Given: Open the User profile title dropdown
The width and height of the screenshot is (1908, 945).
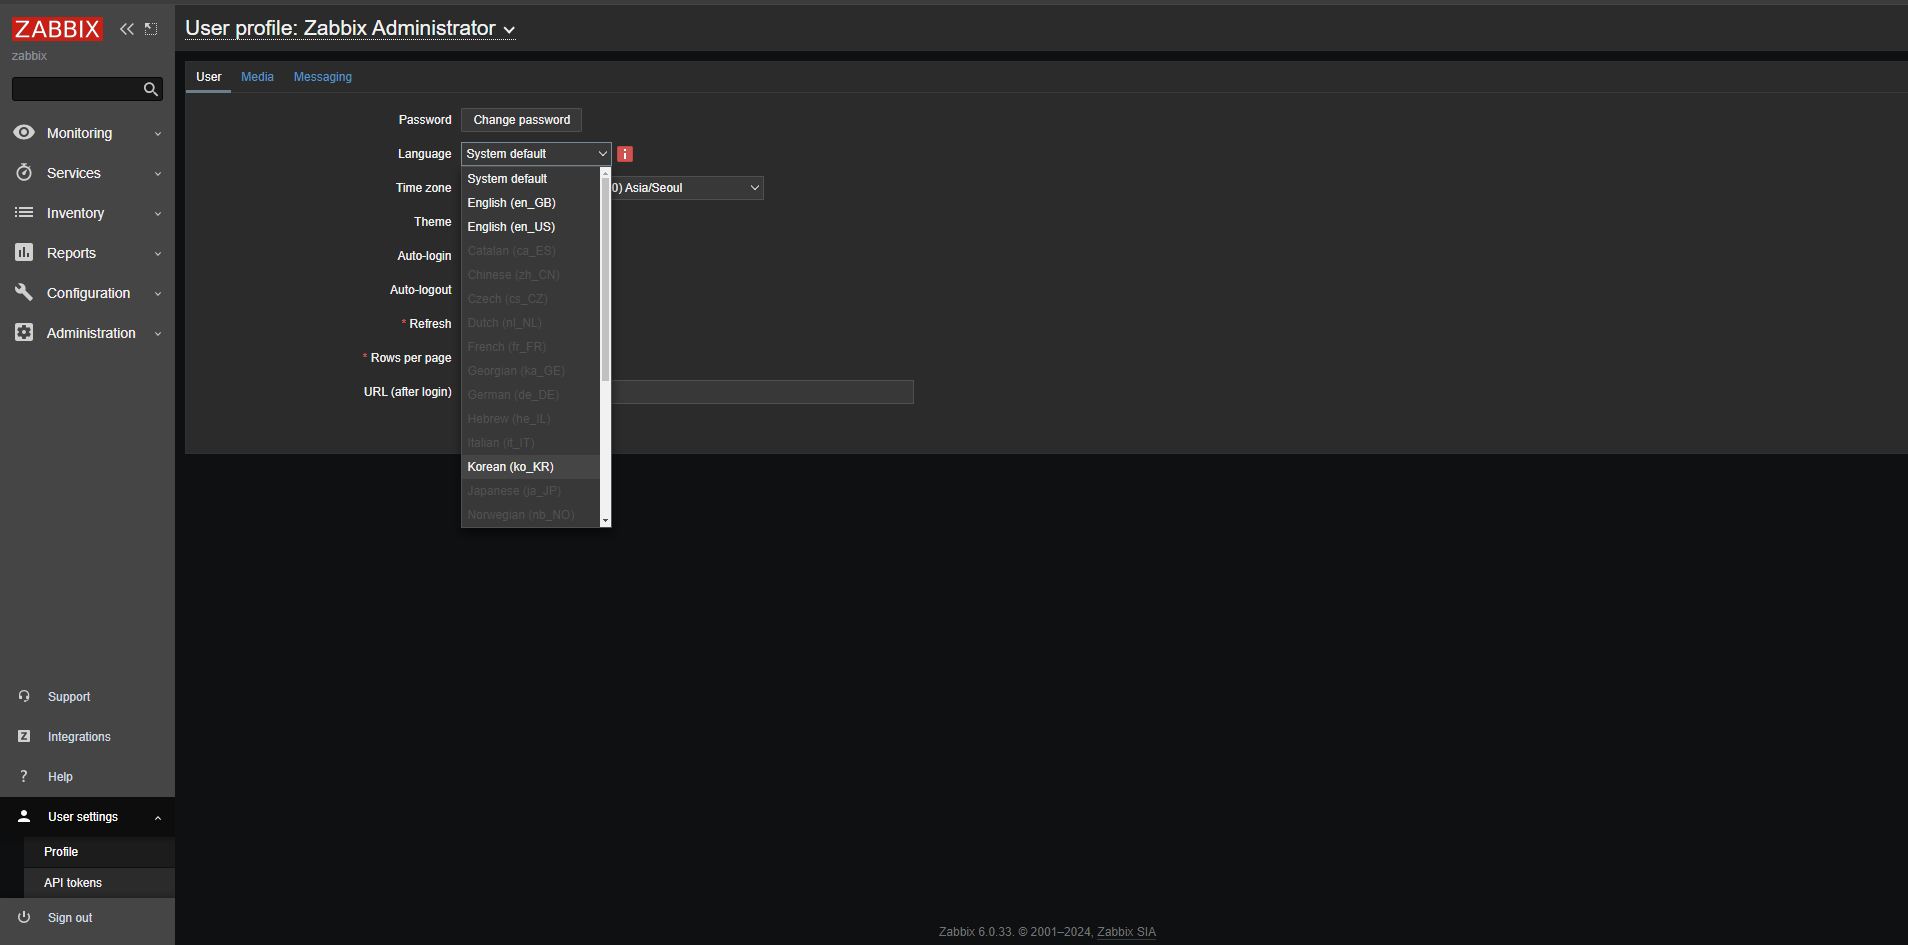Looking at the screenshot, I should (350, 28).
